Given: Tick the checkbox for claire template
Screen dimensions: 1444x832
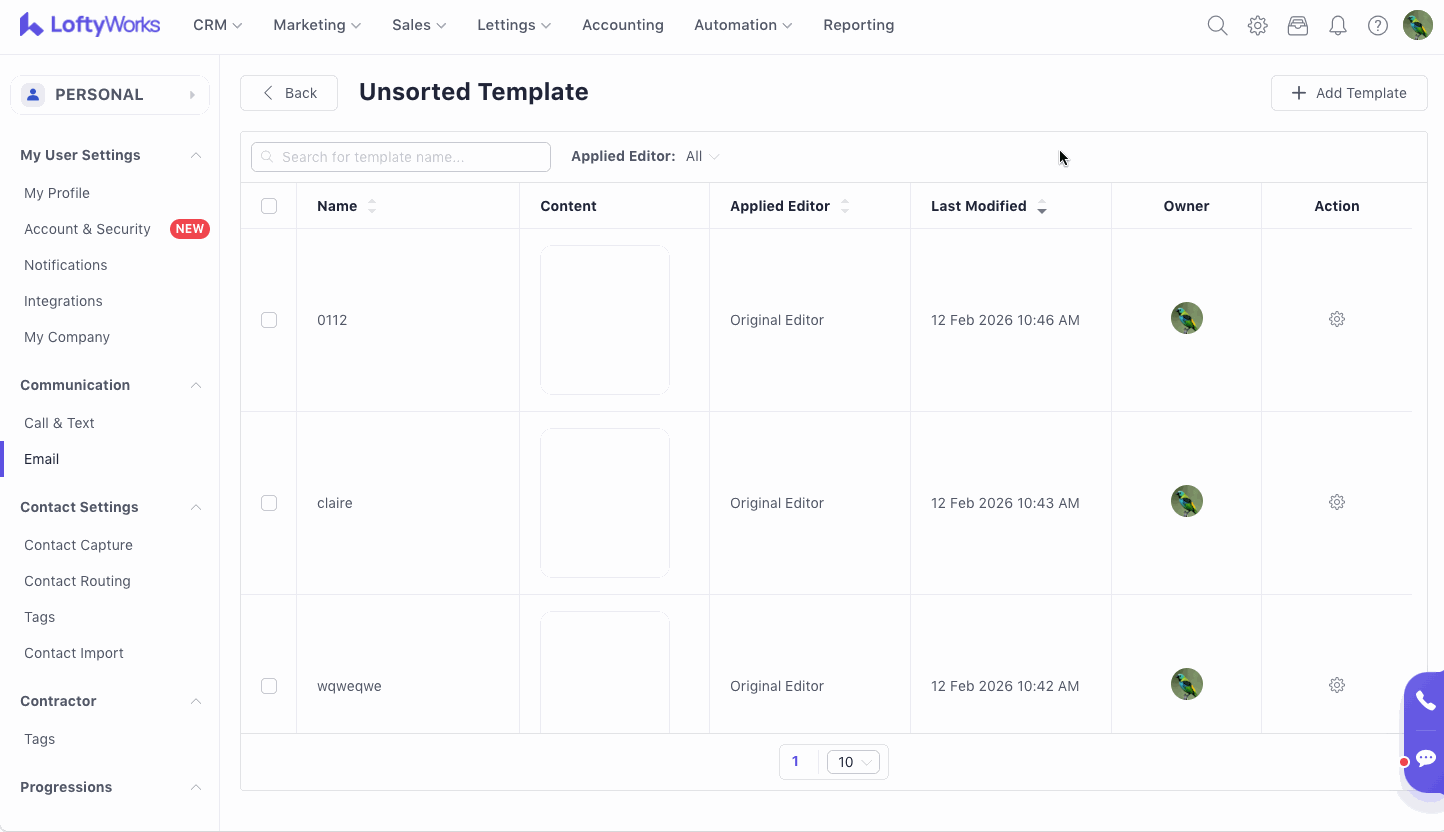Looking at the screenshot, I should (269, 503).
